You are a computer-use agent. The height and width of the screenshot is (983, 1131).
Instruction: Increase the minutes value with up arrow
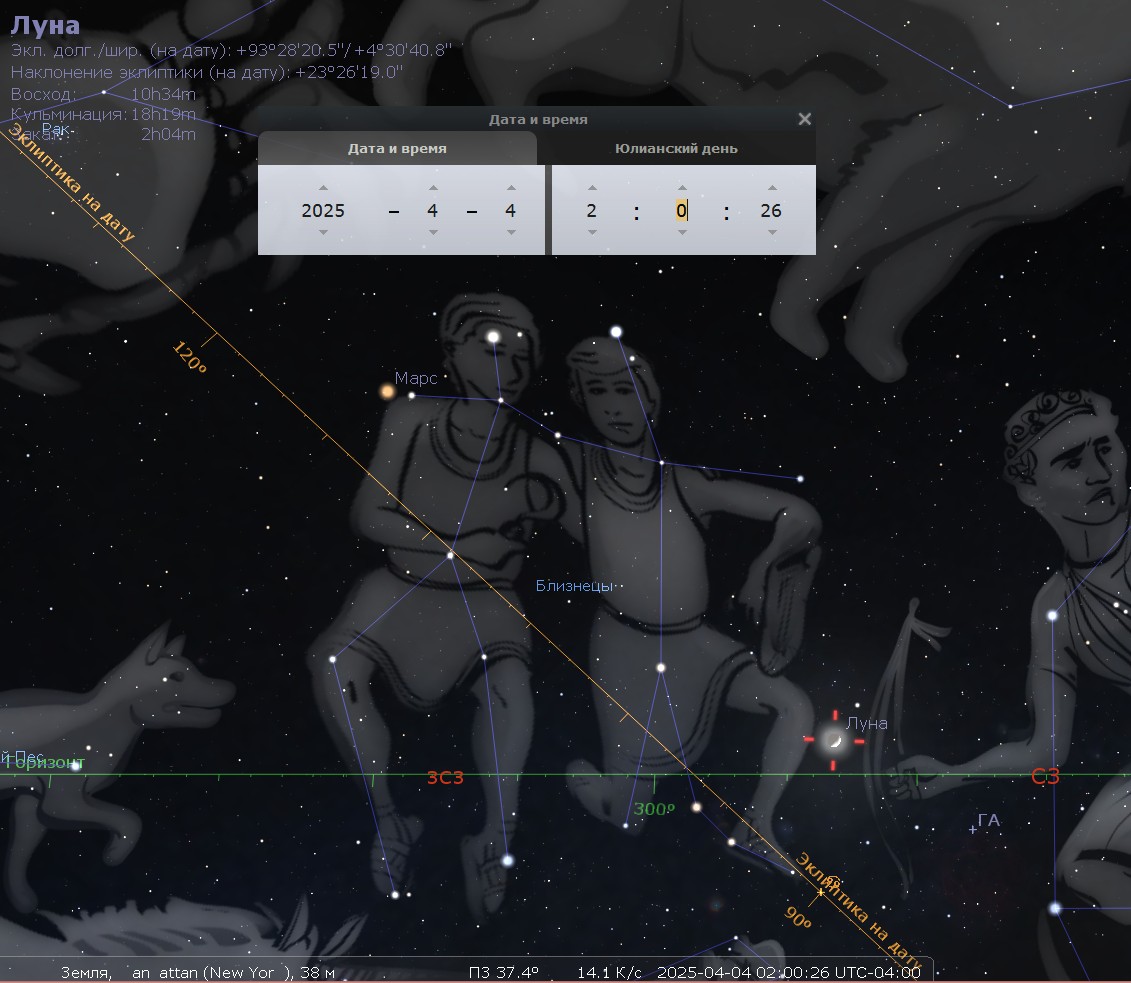tap(682, 188)
